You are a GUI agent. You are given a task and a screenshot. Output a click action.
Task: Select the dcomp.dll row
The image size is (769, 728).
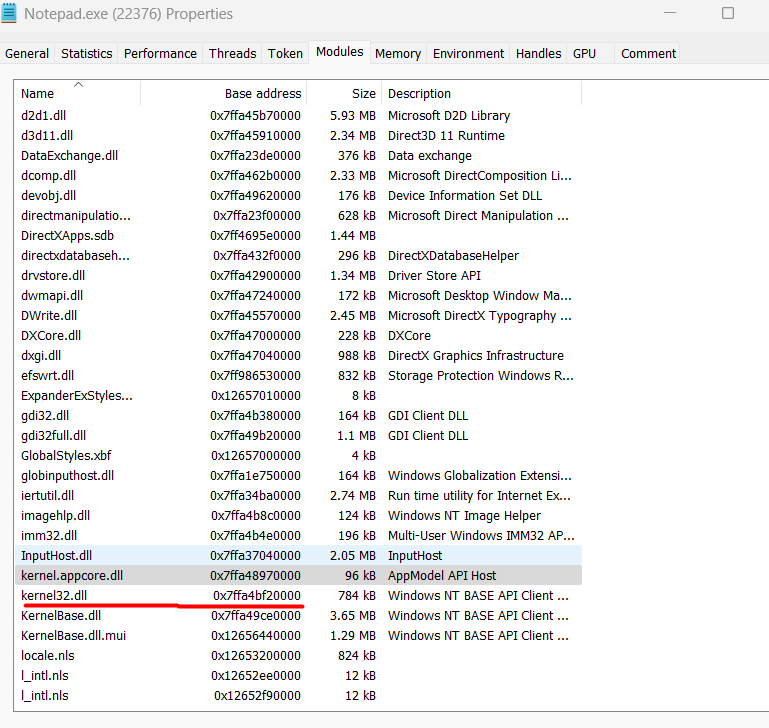pos(299,176)
